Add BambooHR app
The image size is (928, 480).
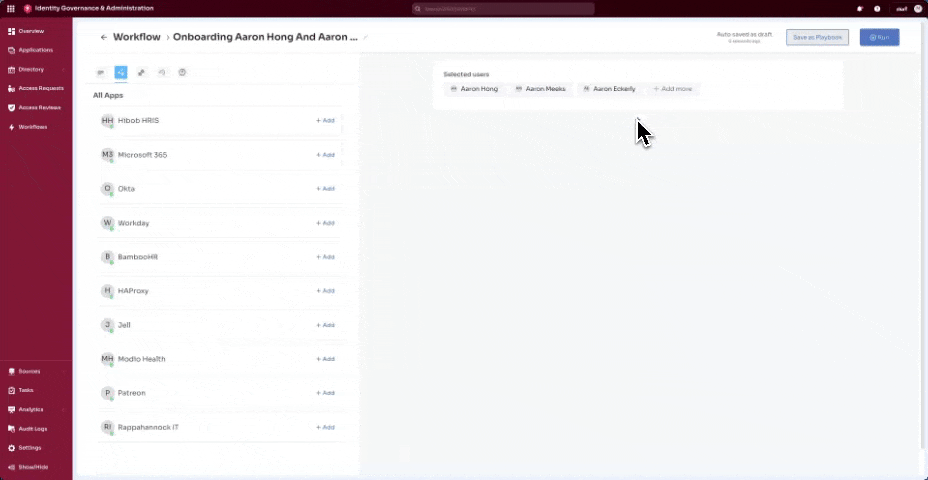[325, 257]
